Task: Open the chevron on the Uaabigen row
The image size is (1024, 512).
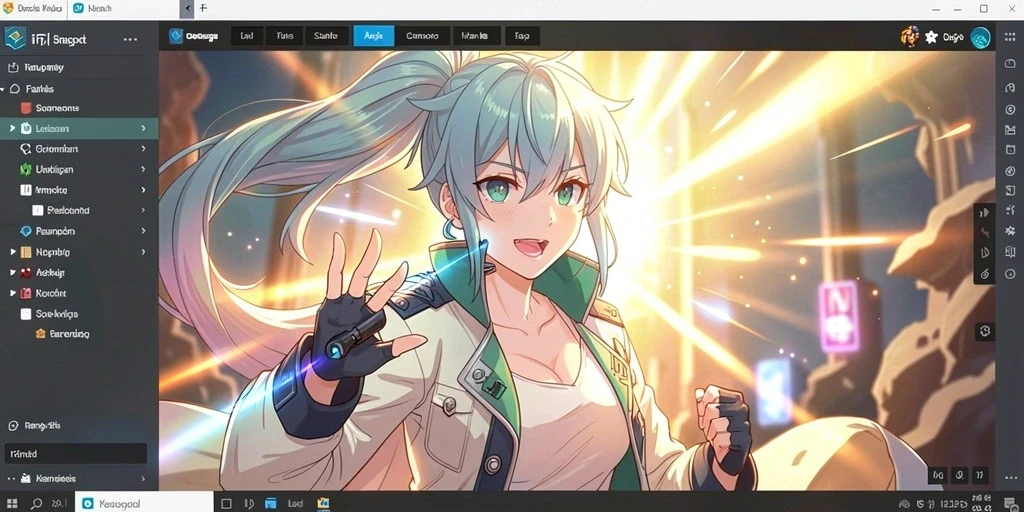Action: point(143,169)
